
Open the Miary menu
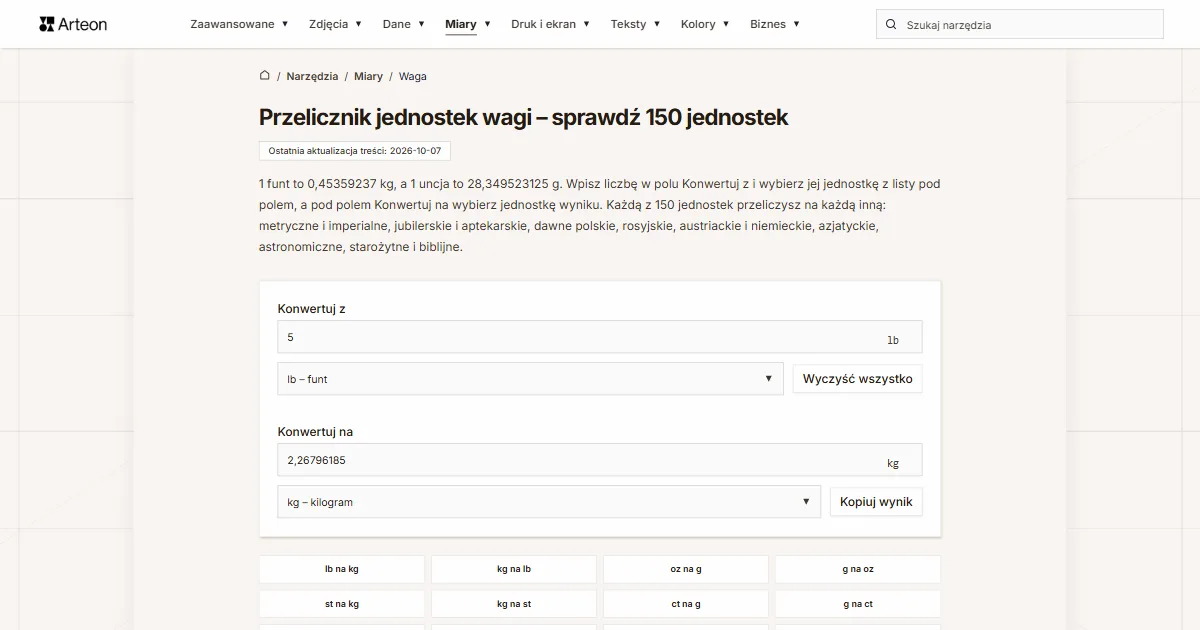click(468, 24)
